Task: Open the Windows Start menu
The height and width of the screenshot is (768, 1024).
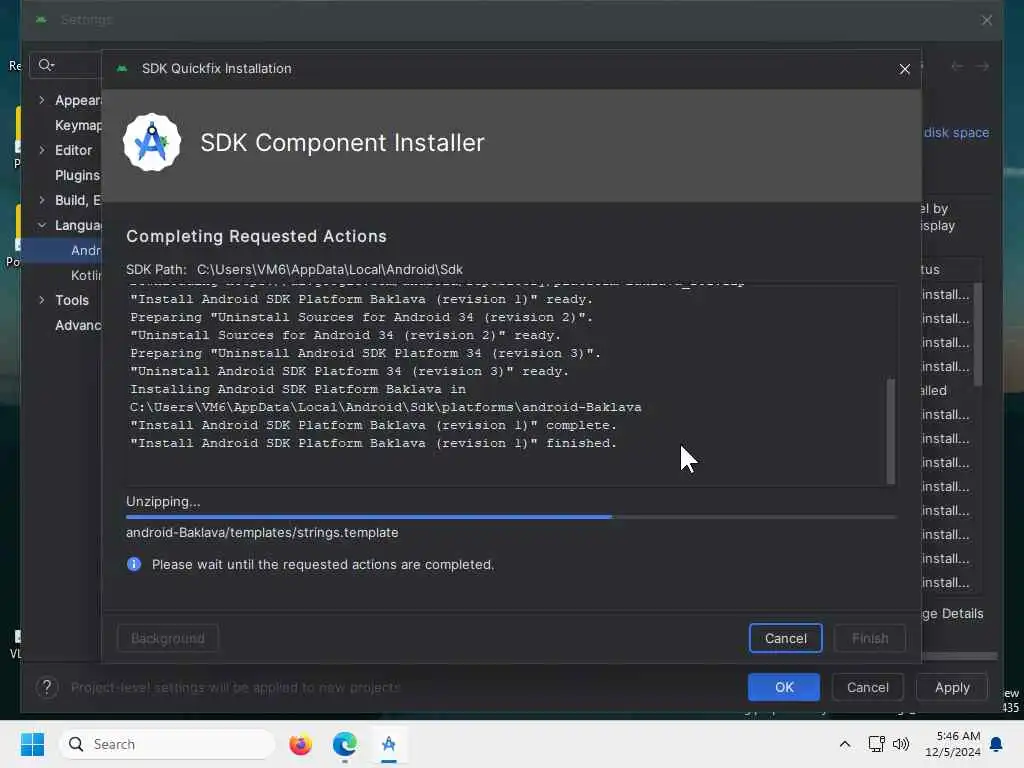Action: (x=32, y=744)
